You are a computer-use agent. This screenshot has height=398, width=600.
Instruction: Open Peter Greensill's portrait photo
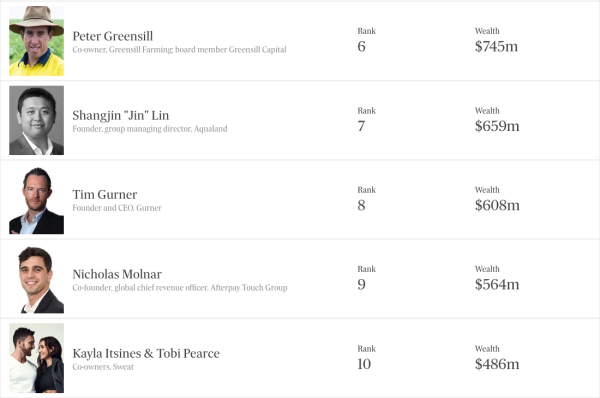point(36,41)
